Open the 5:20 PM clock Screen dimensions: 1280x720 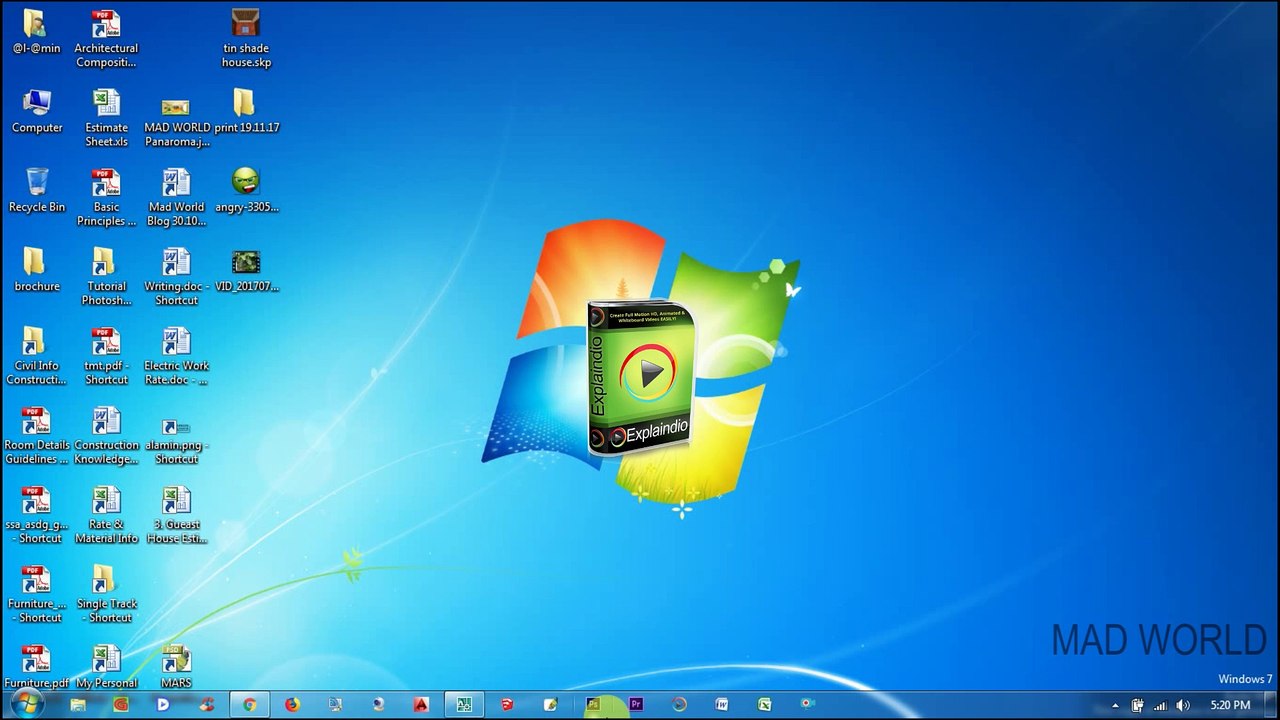1230,705
